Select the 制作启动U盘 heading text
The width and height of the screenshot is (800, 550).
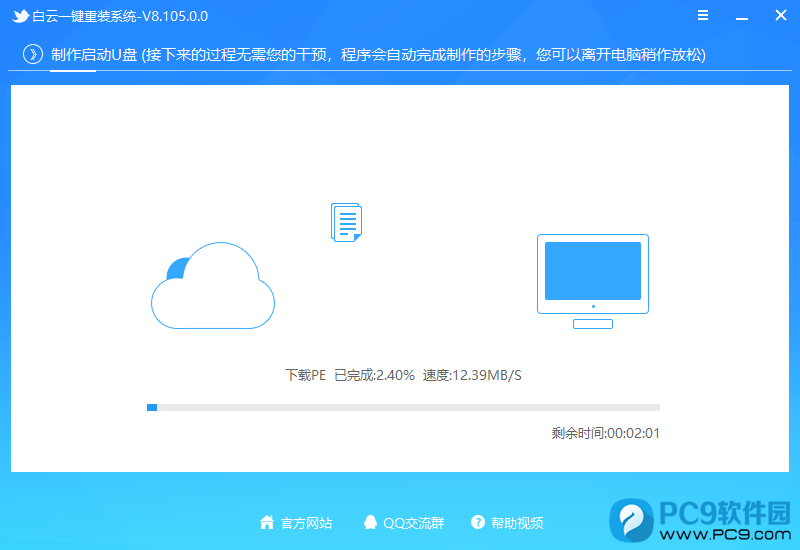tap(94, 55)
